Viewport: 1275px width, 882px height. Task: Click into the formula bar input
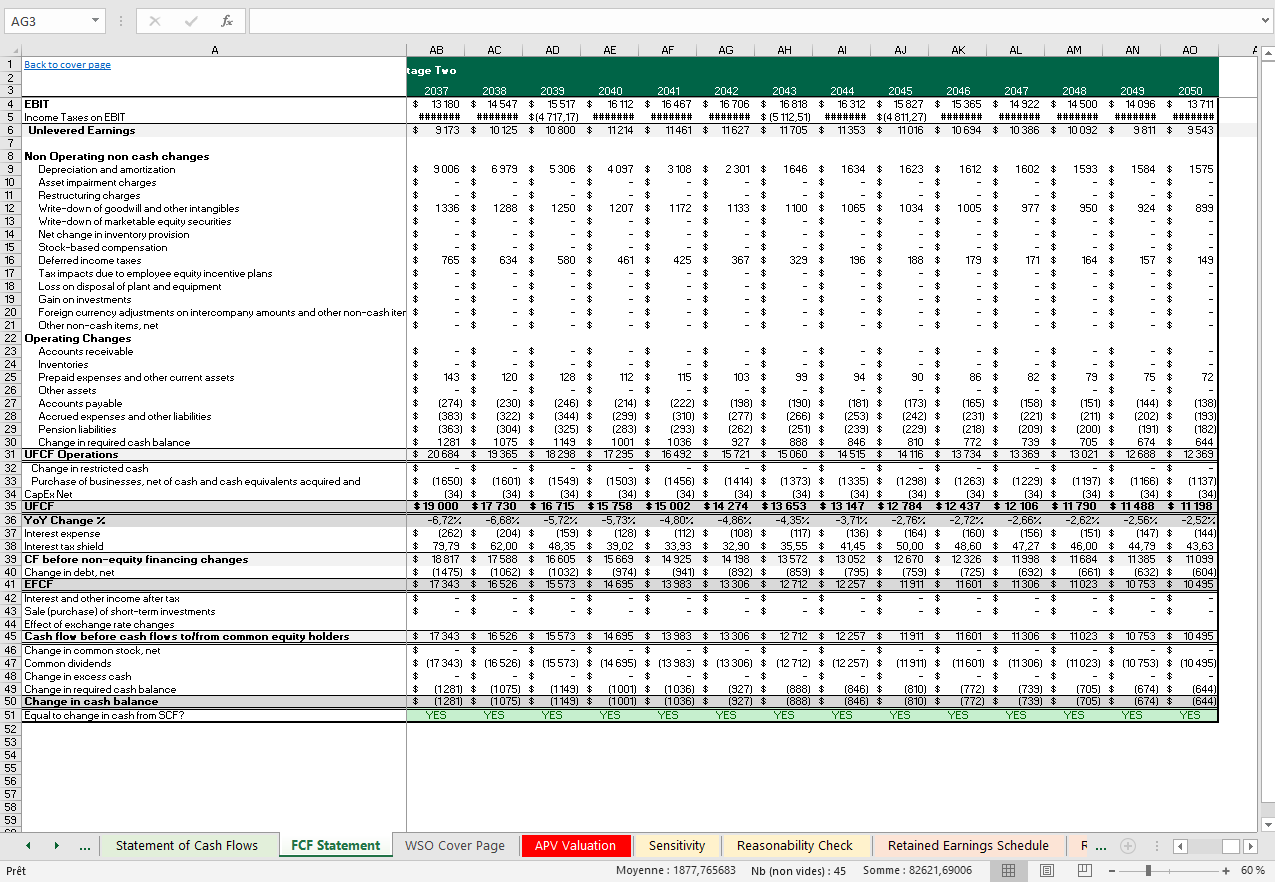point(750,21)
